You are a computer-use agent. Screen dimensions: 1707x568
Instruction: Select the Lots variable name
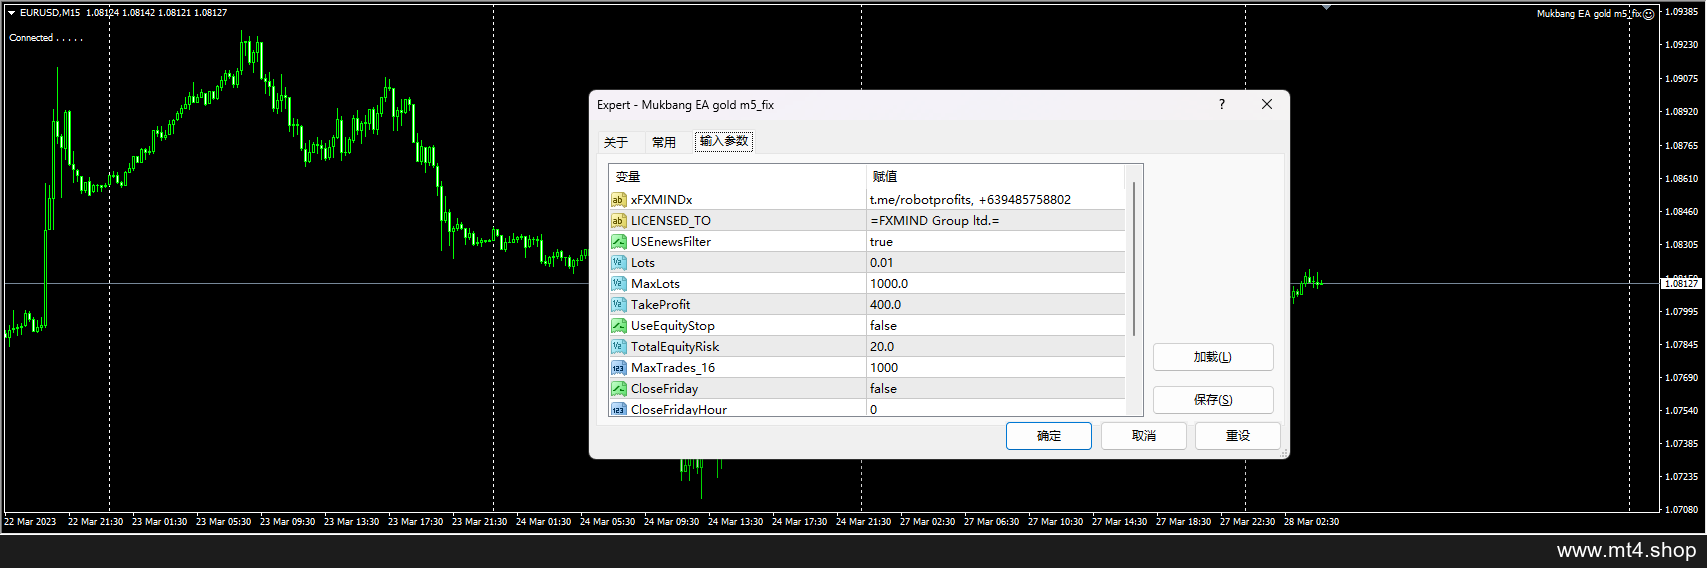pos(643,263)
